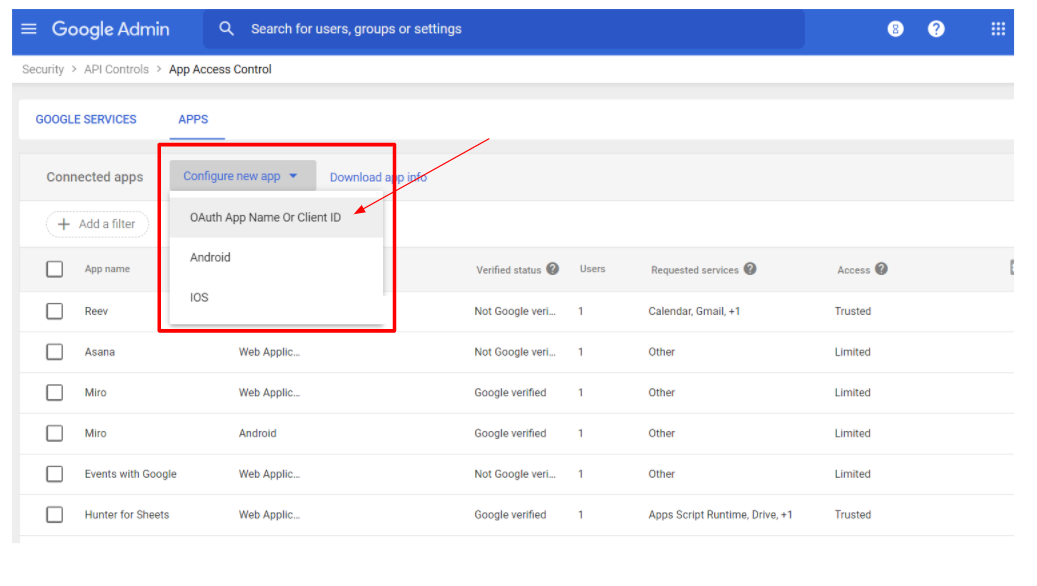Choose OAuth App Name Or Client ID

(x=276, y=218)
